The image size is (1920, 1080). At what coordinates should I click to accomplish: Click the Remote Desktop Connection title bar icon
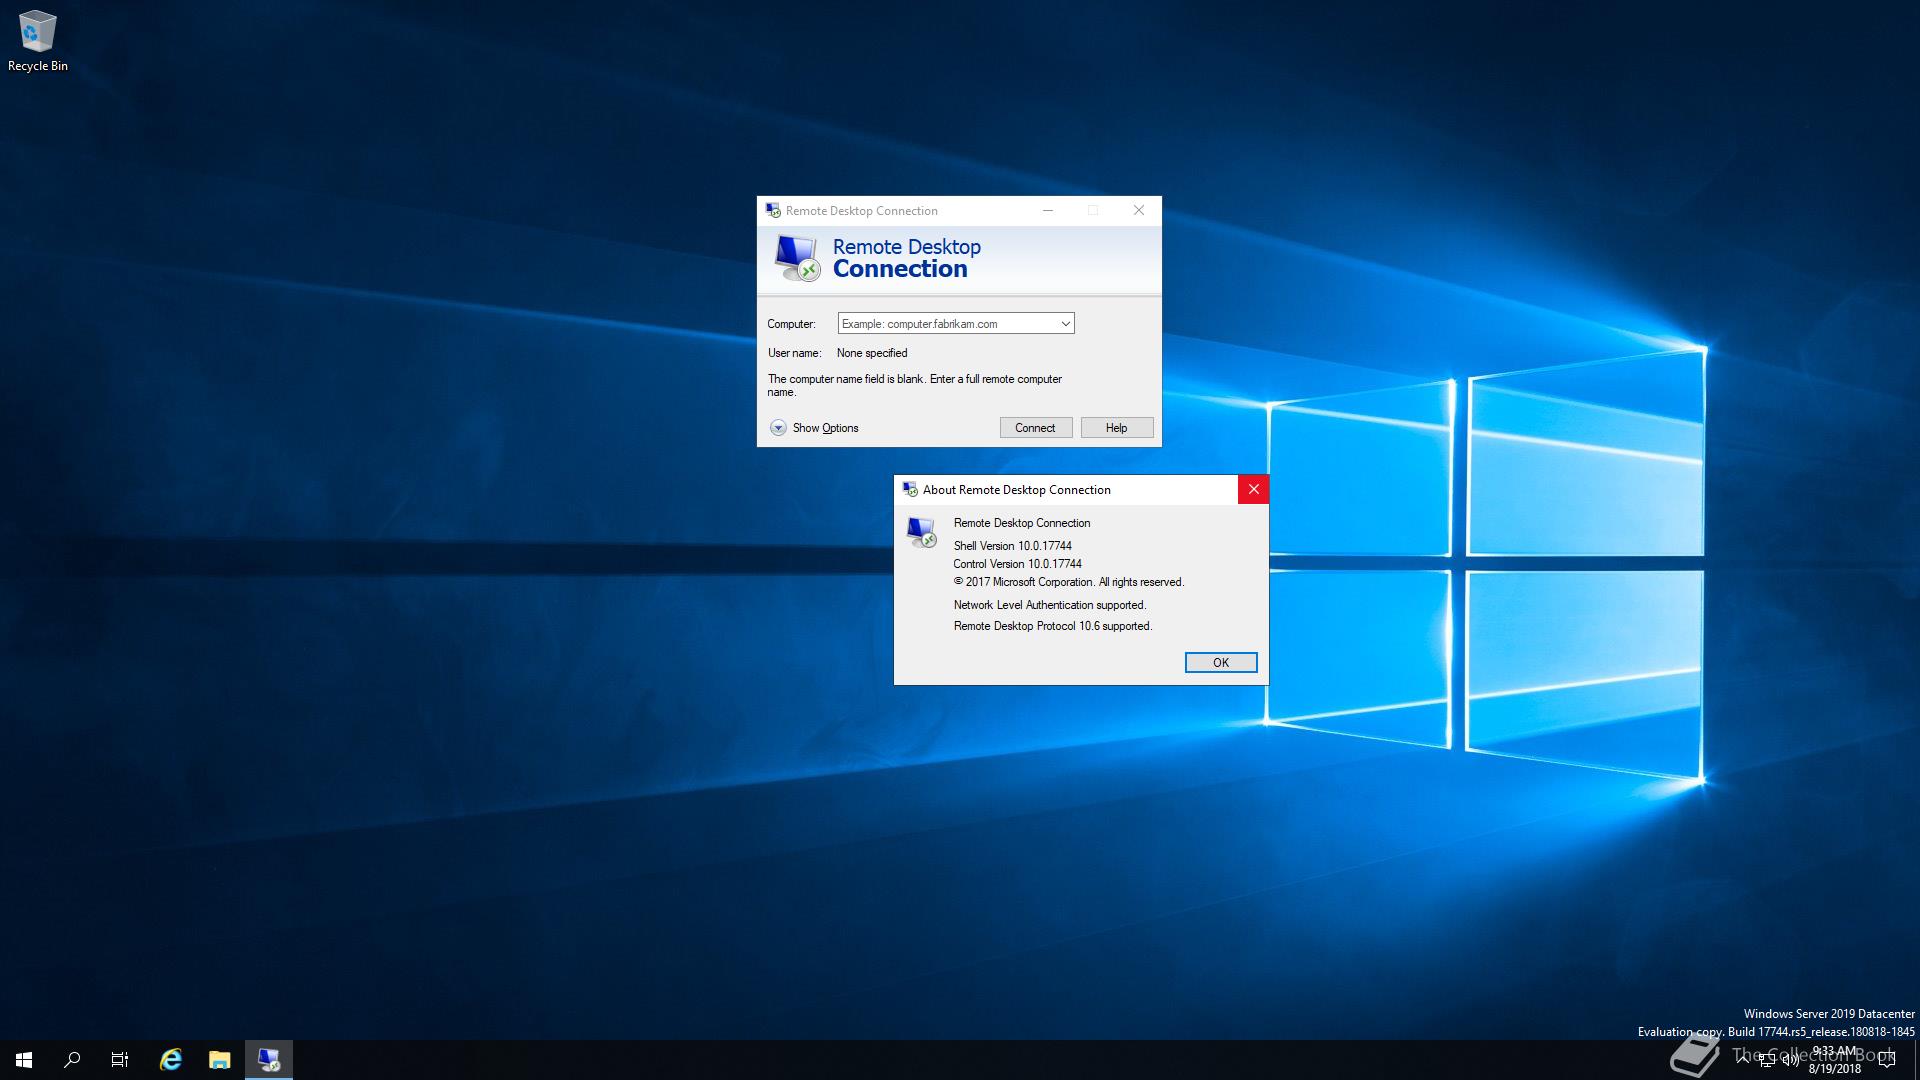point(772,210)
